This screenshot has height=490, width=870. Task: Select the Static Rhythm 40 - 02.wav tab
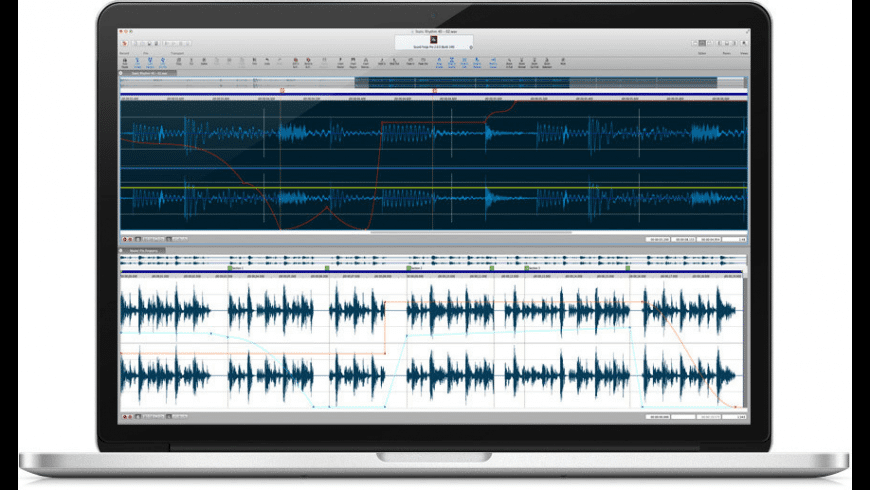[x=149, y=73]
